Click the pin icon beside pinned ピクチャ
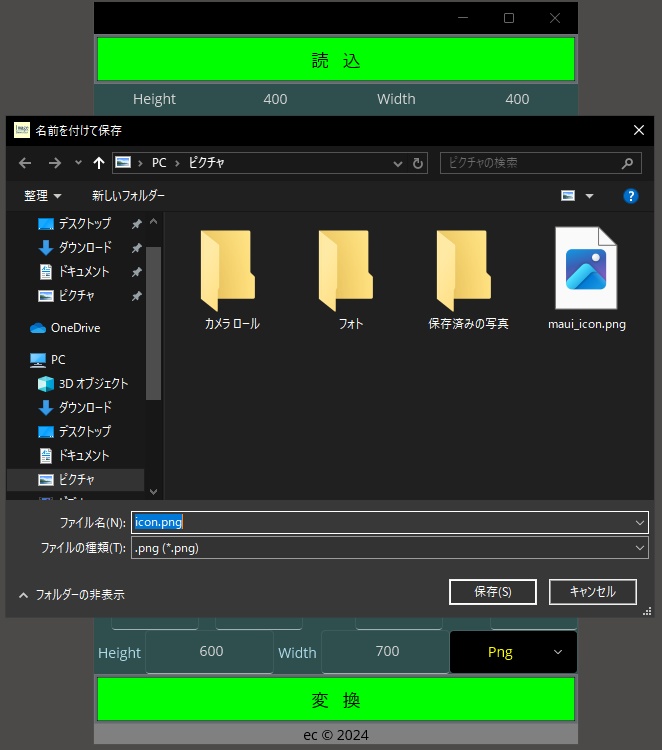Viewport: 662px width, 750px height. tap(137, 296)
